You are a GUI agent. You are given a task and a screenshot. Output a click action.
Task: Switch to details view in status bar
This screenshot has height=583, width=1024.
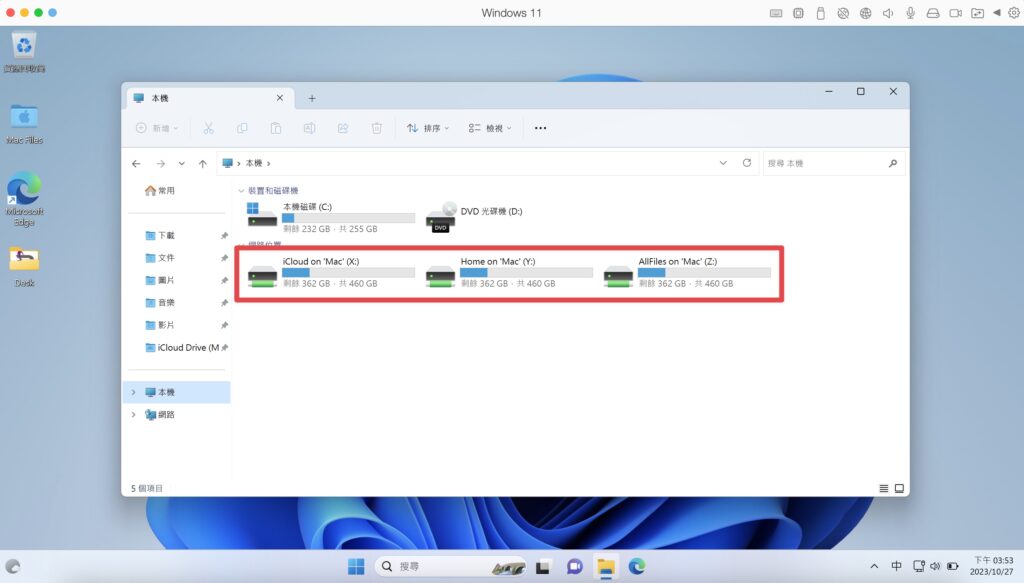(884, 488)
